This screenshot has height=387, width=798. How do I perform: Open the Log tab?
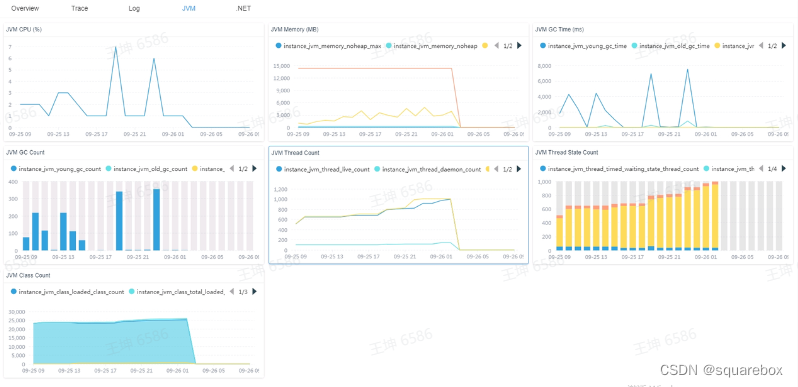coord(134,9)
